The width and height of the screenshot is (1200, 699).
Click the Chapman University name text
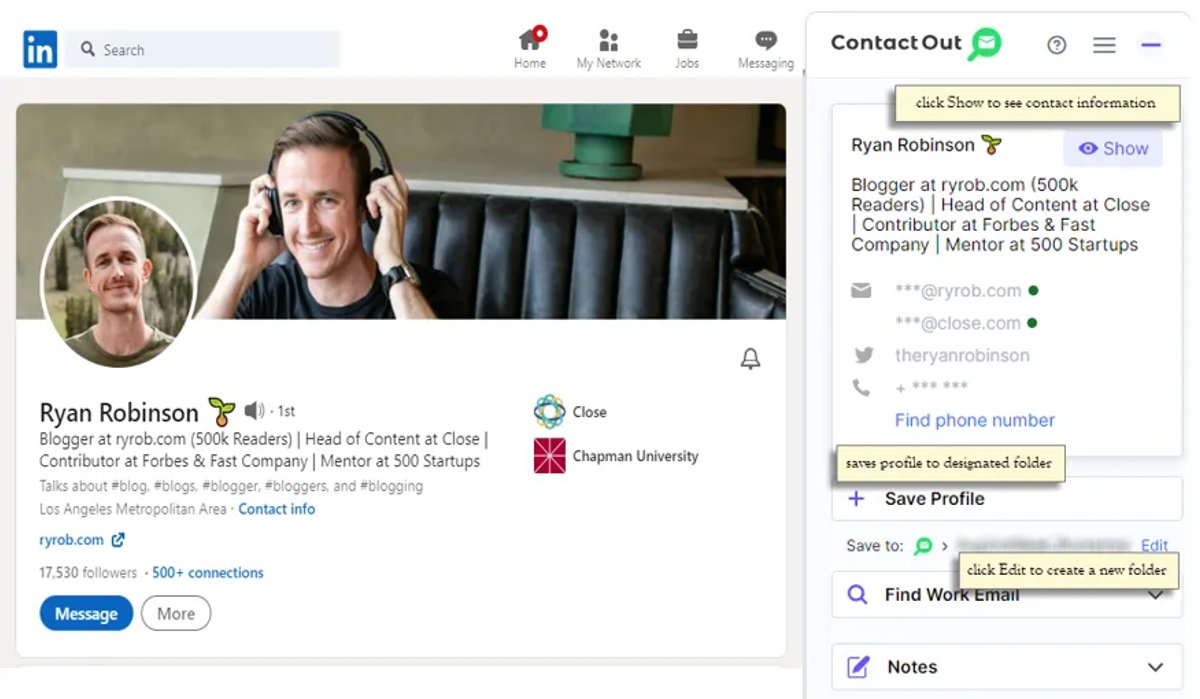tap(636, 456)
